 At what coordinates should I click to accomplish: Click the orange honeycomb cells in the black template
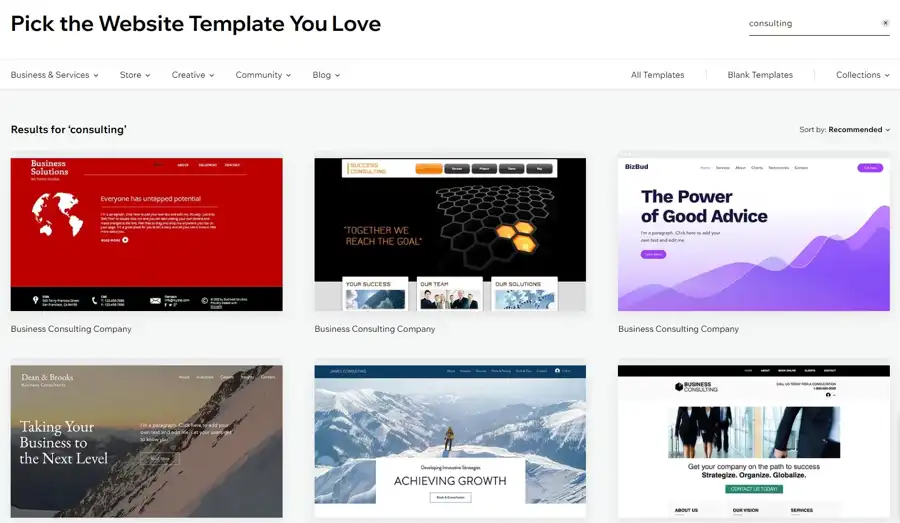pos(516,237)
